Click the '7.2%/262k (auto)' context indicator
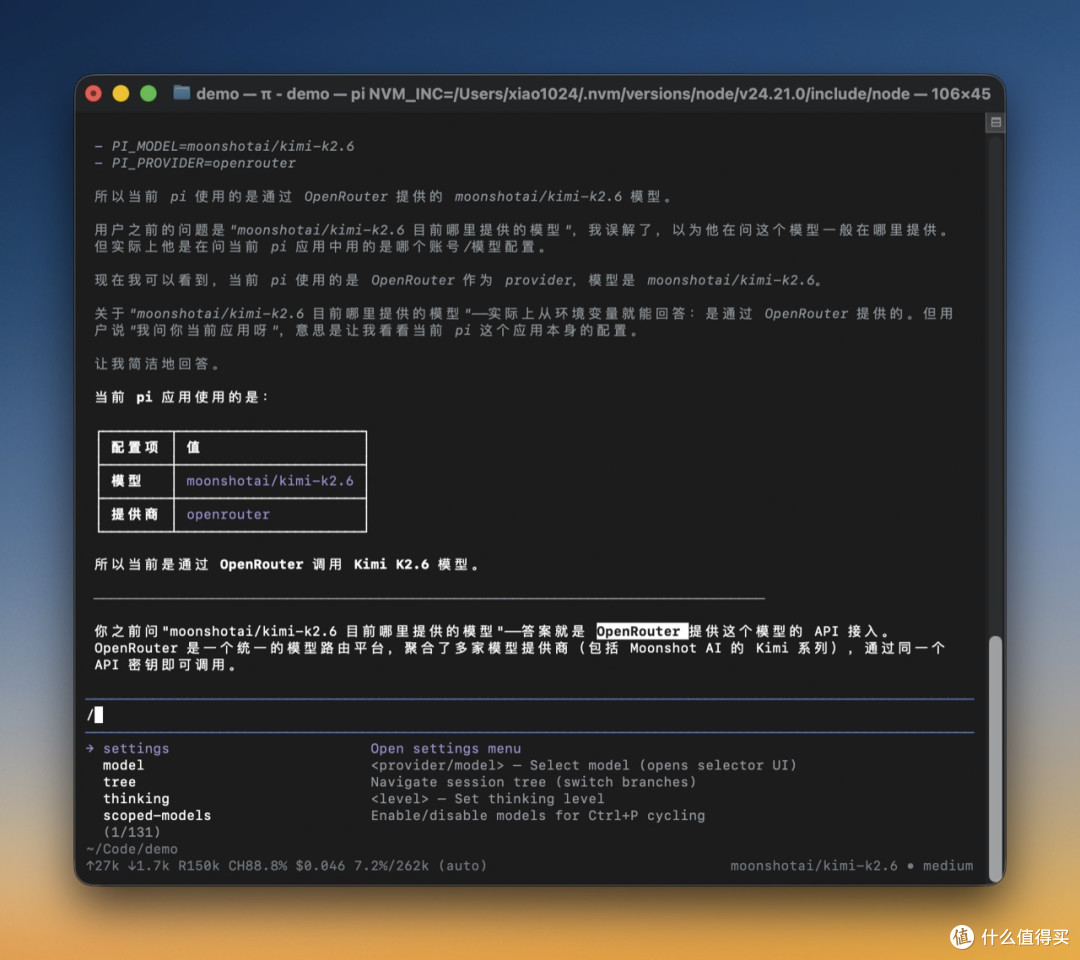Image resolution: width=1080 pixels, height=960 pixels. pos(419,866)
